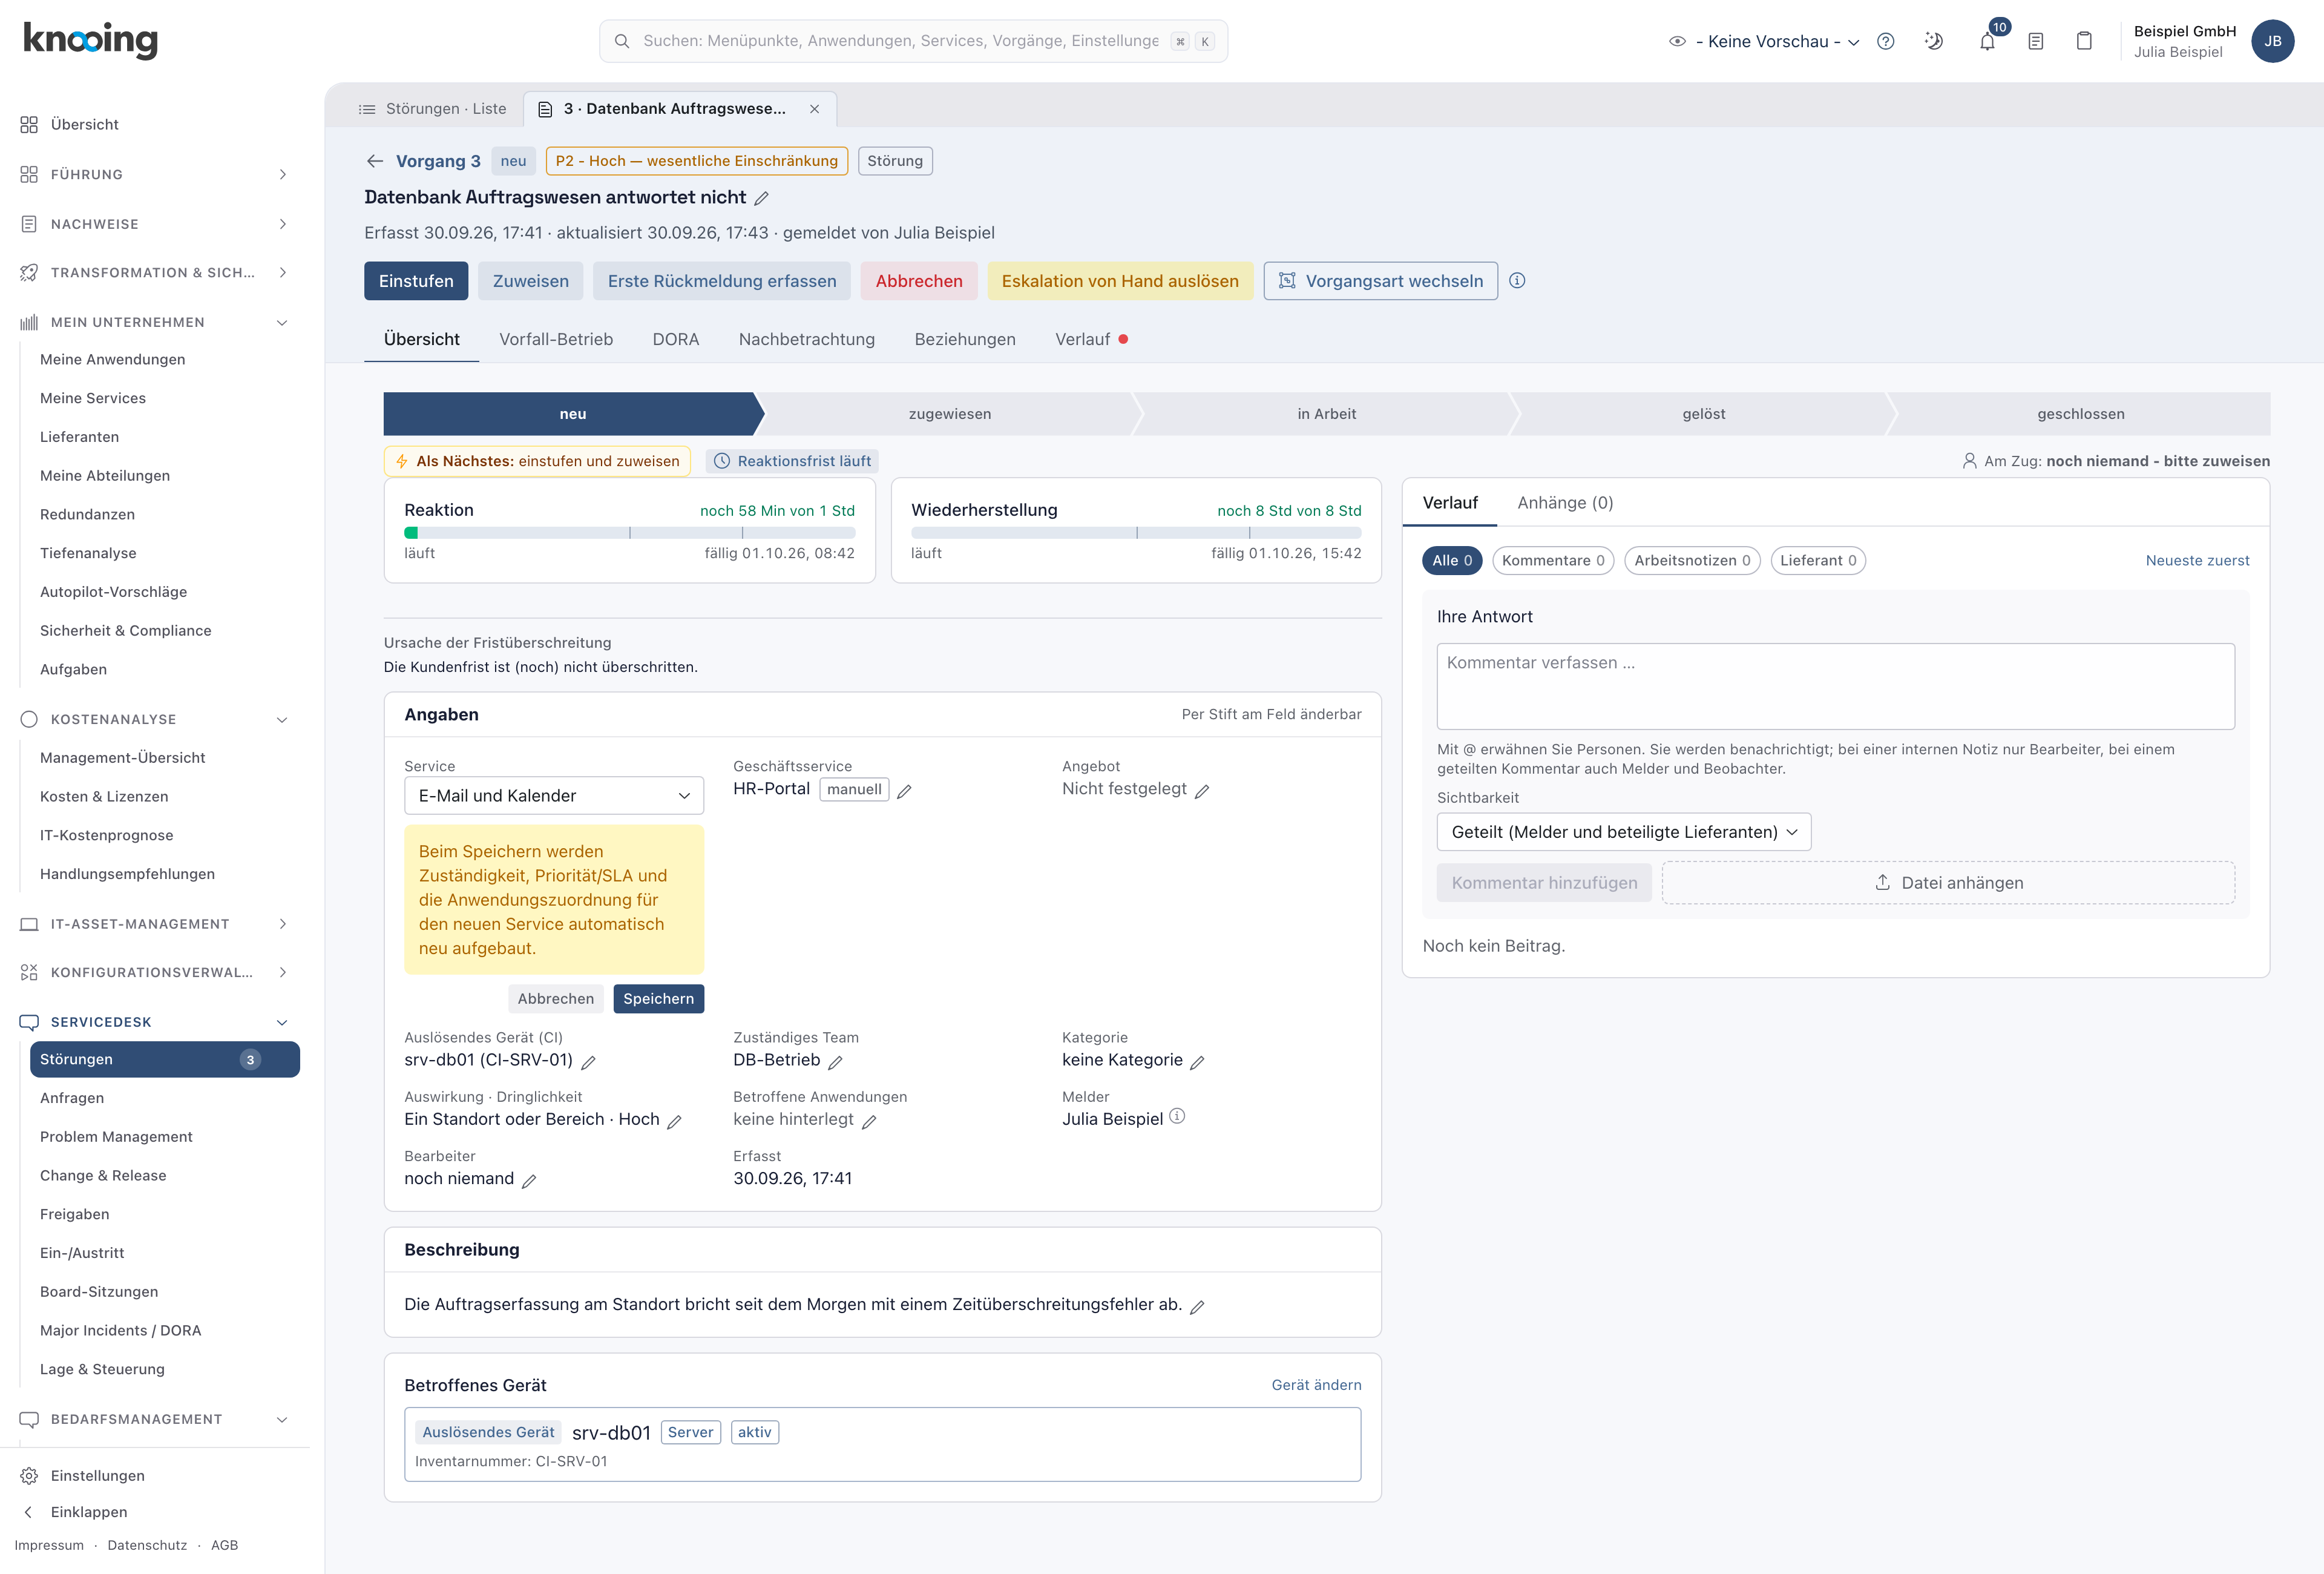
Task: Open the Anhänge (0) tab
Action: (x=1565, y=503)
